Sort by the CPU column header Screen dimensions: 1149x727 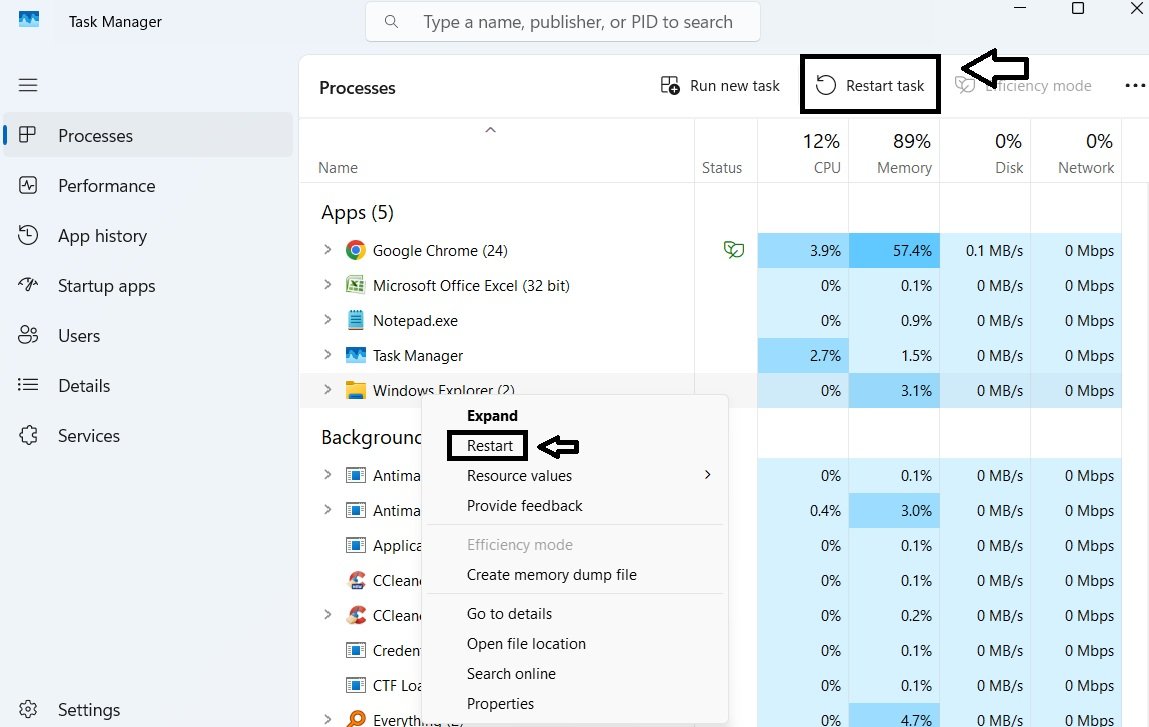pyautogui.click(x=827, y=168)
